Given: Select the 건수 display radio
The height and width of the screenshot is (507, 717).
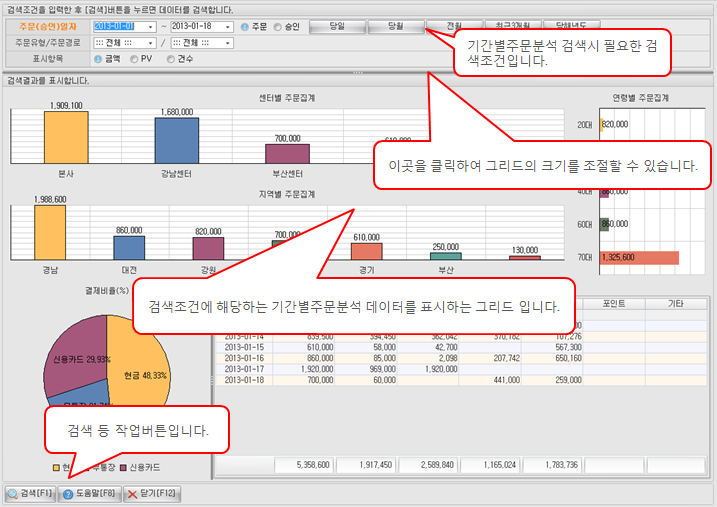Looking at the screenshot, I should pos(171,59).
